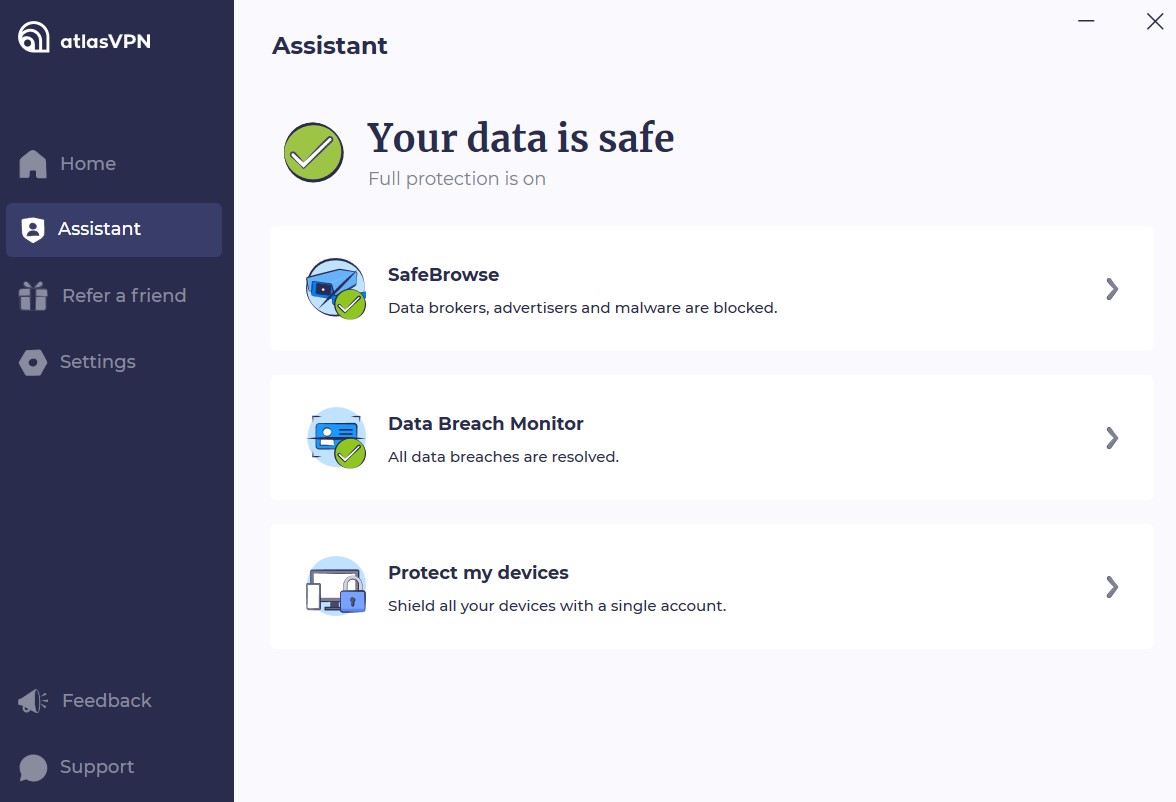Open the Support section
The width and height of the screenshot is (1176, 802).
pos(114,767)
